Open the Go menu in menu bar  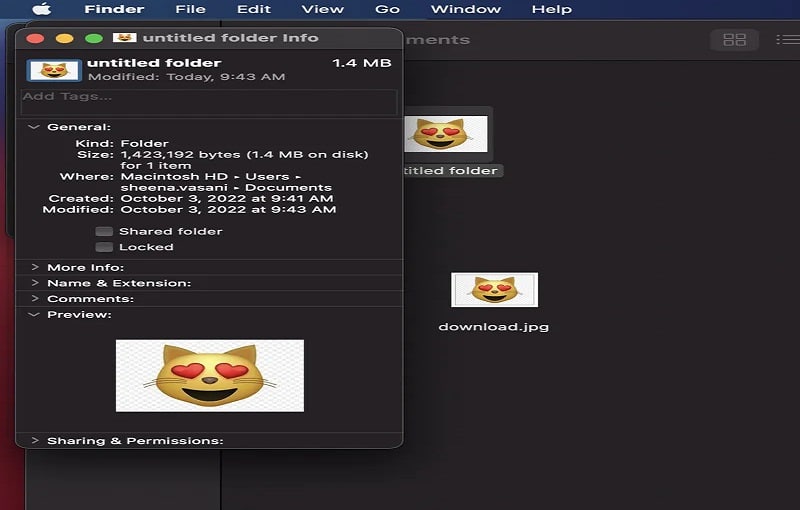coord(387,10)
